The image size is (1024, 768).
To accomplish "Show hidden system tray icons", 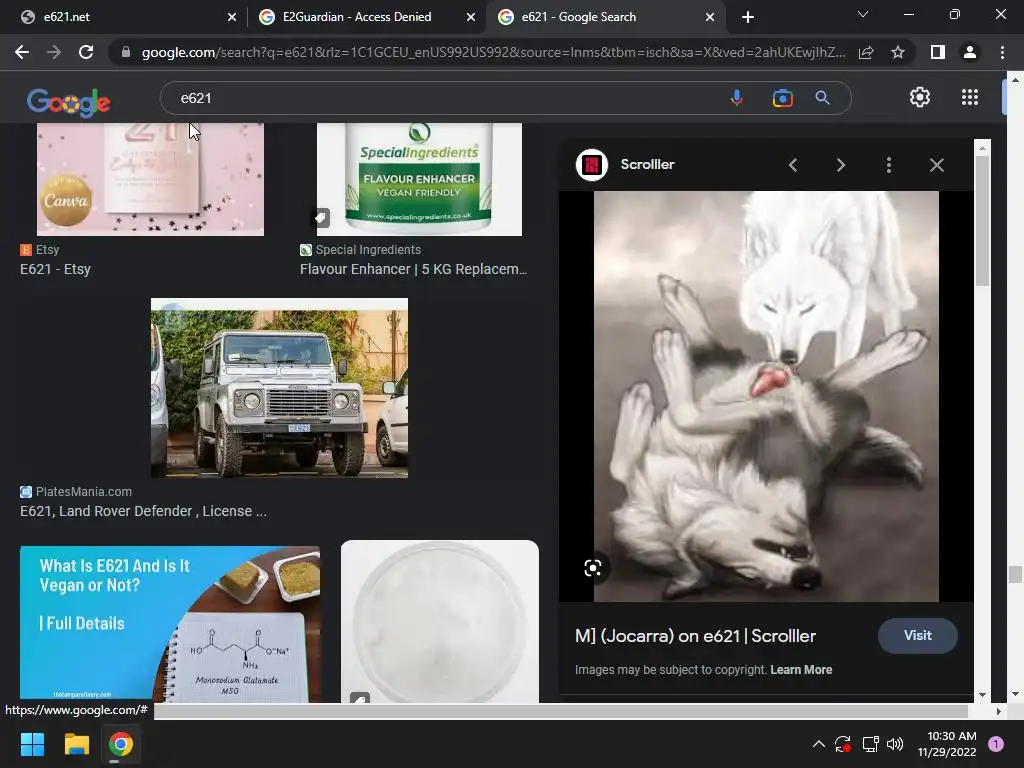I will click(818, 744).
